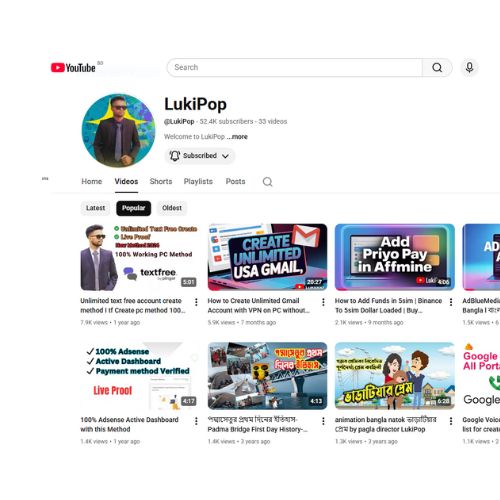Image resolution: width=500 pixels, height=500 pixels.
Task: Open the Create Unlimited USA Gmail thumbnail
Action: (x=267, y=257)
